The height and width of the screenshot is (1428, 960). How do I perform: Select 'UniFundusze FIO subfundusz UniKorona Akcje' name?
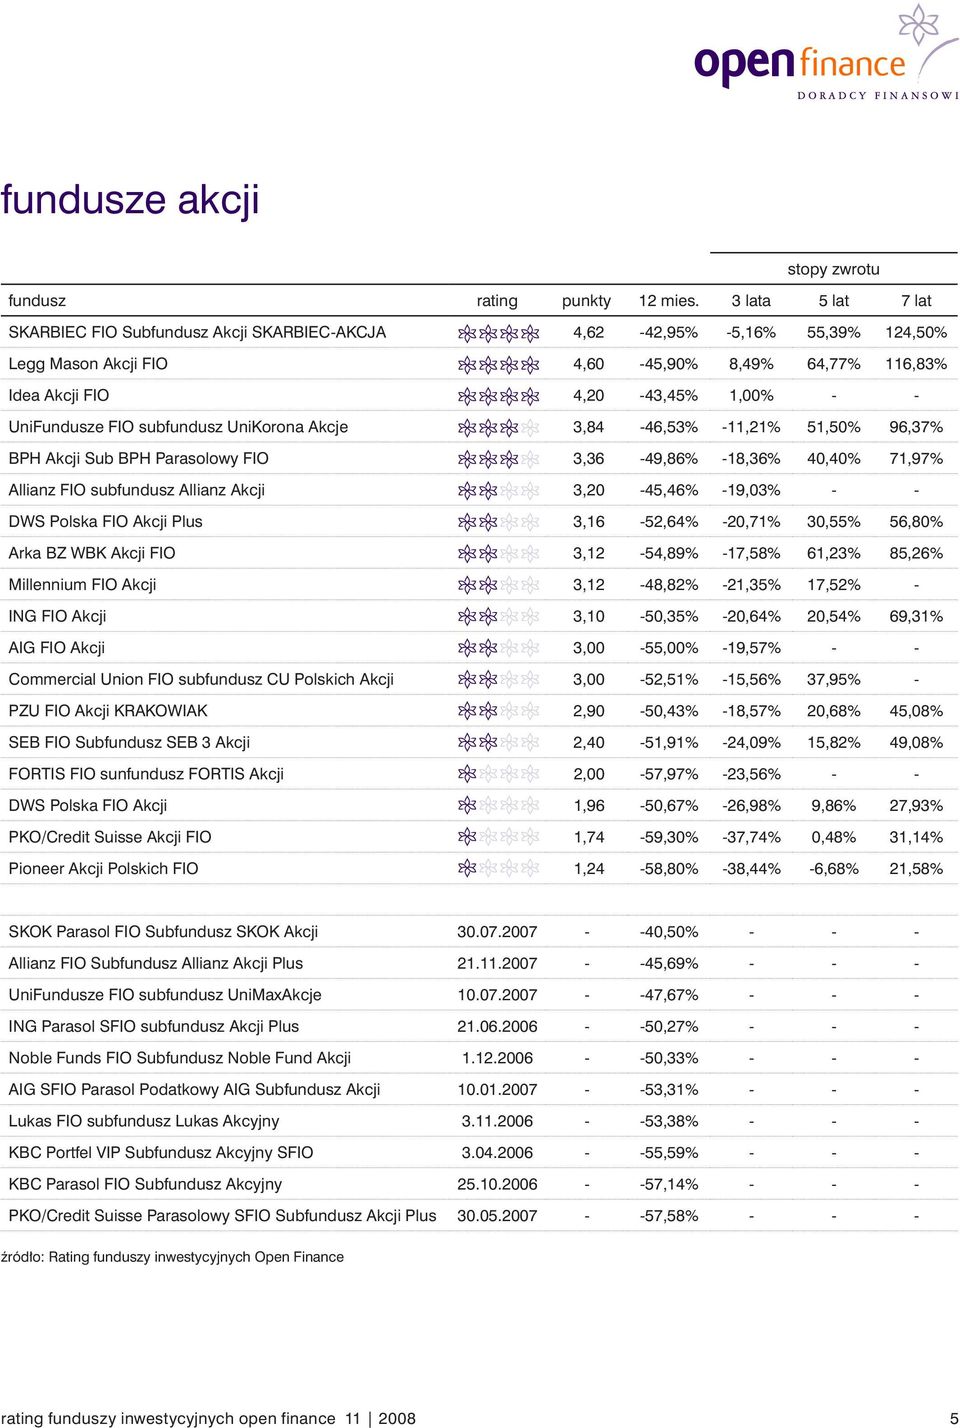tap(178, 427)
